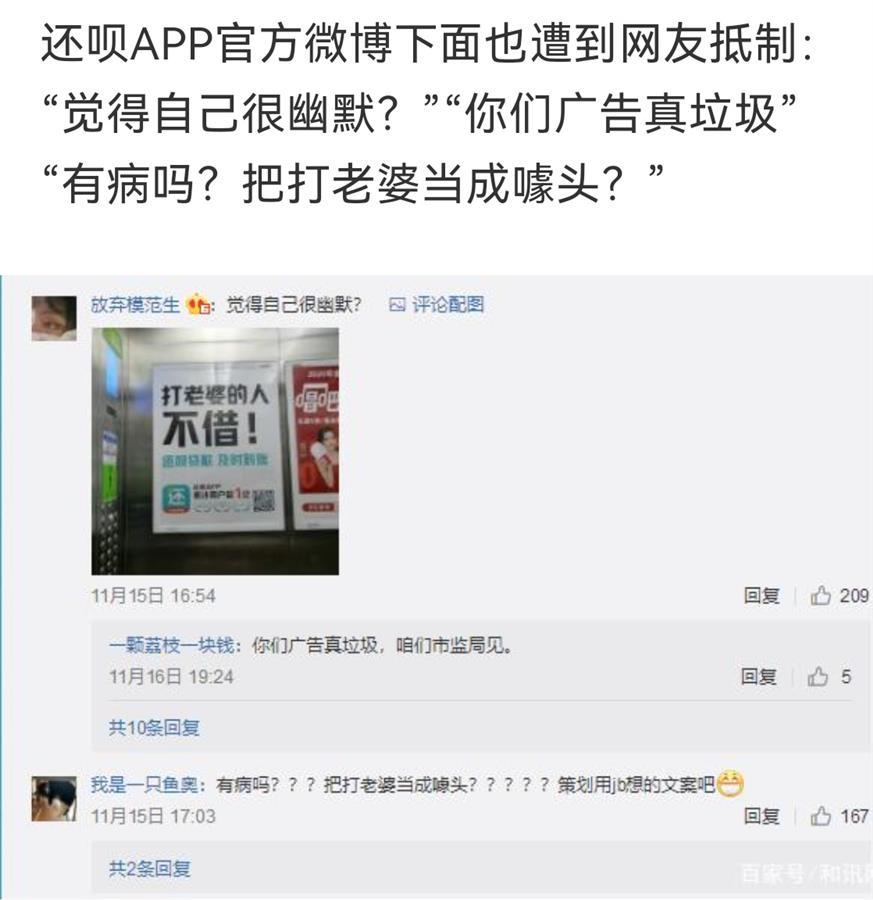
Task: Open the 评论配图 link
Action: pos(448,304)
